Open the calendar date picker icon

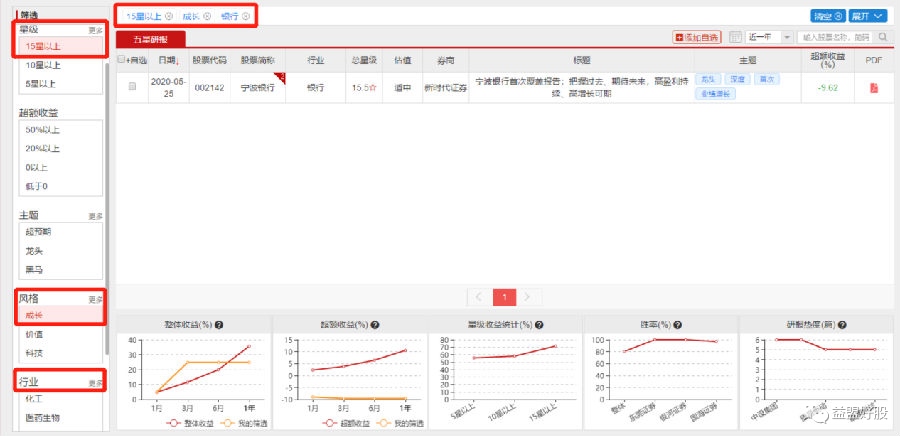(x=736, y=37)
